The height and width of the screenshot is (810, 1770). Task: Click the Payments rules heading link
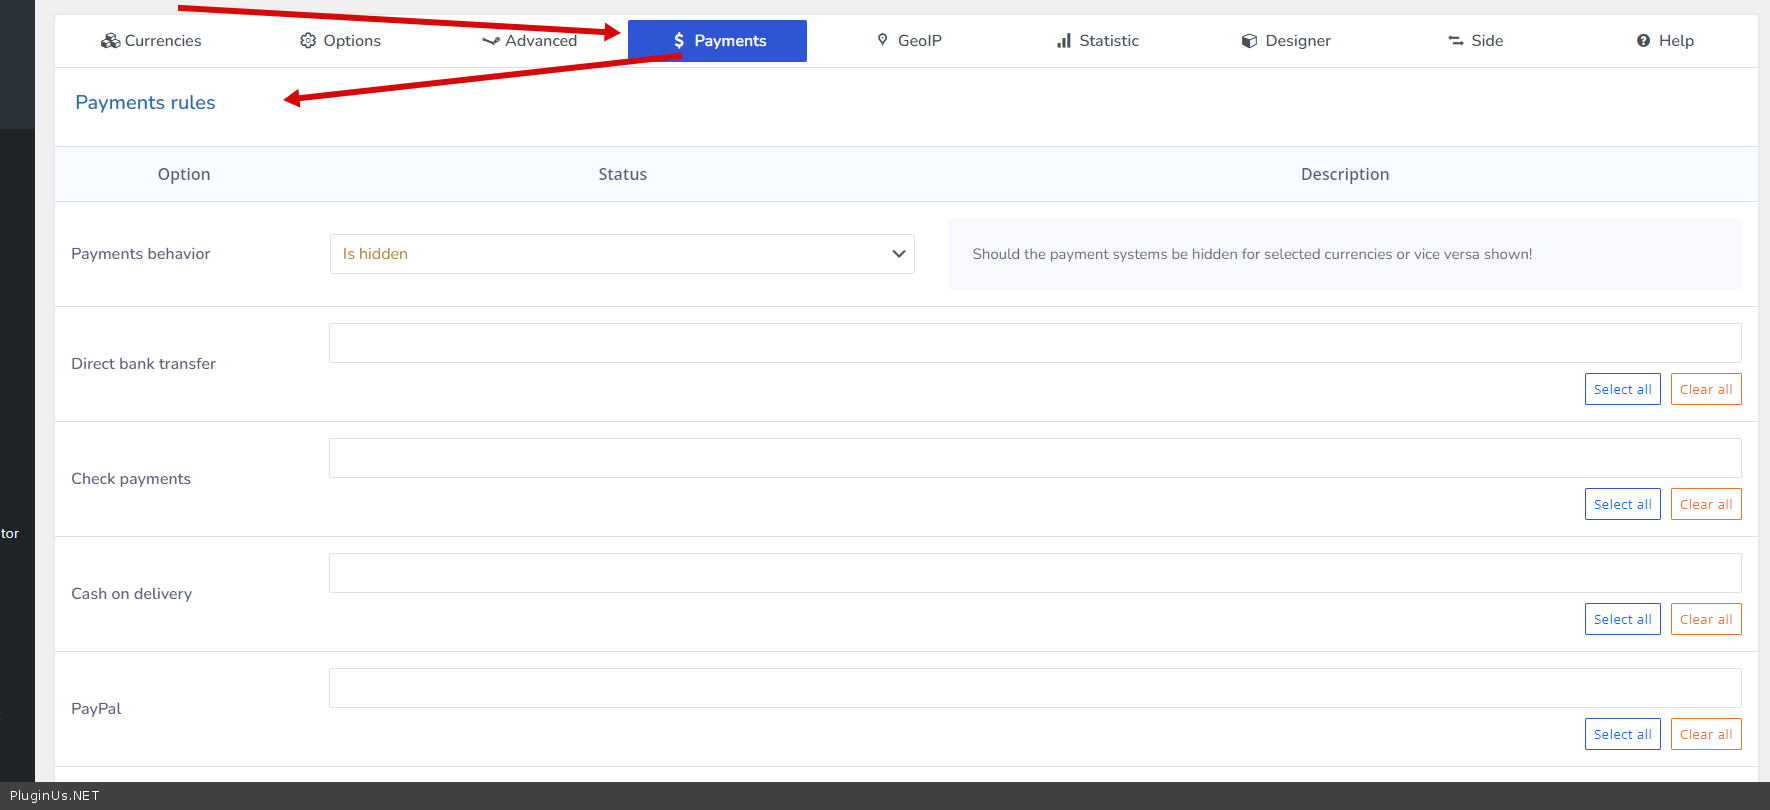[145, 103]
